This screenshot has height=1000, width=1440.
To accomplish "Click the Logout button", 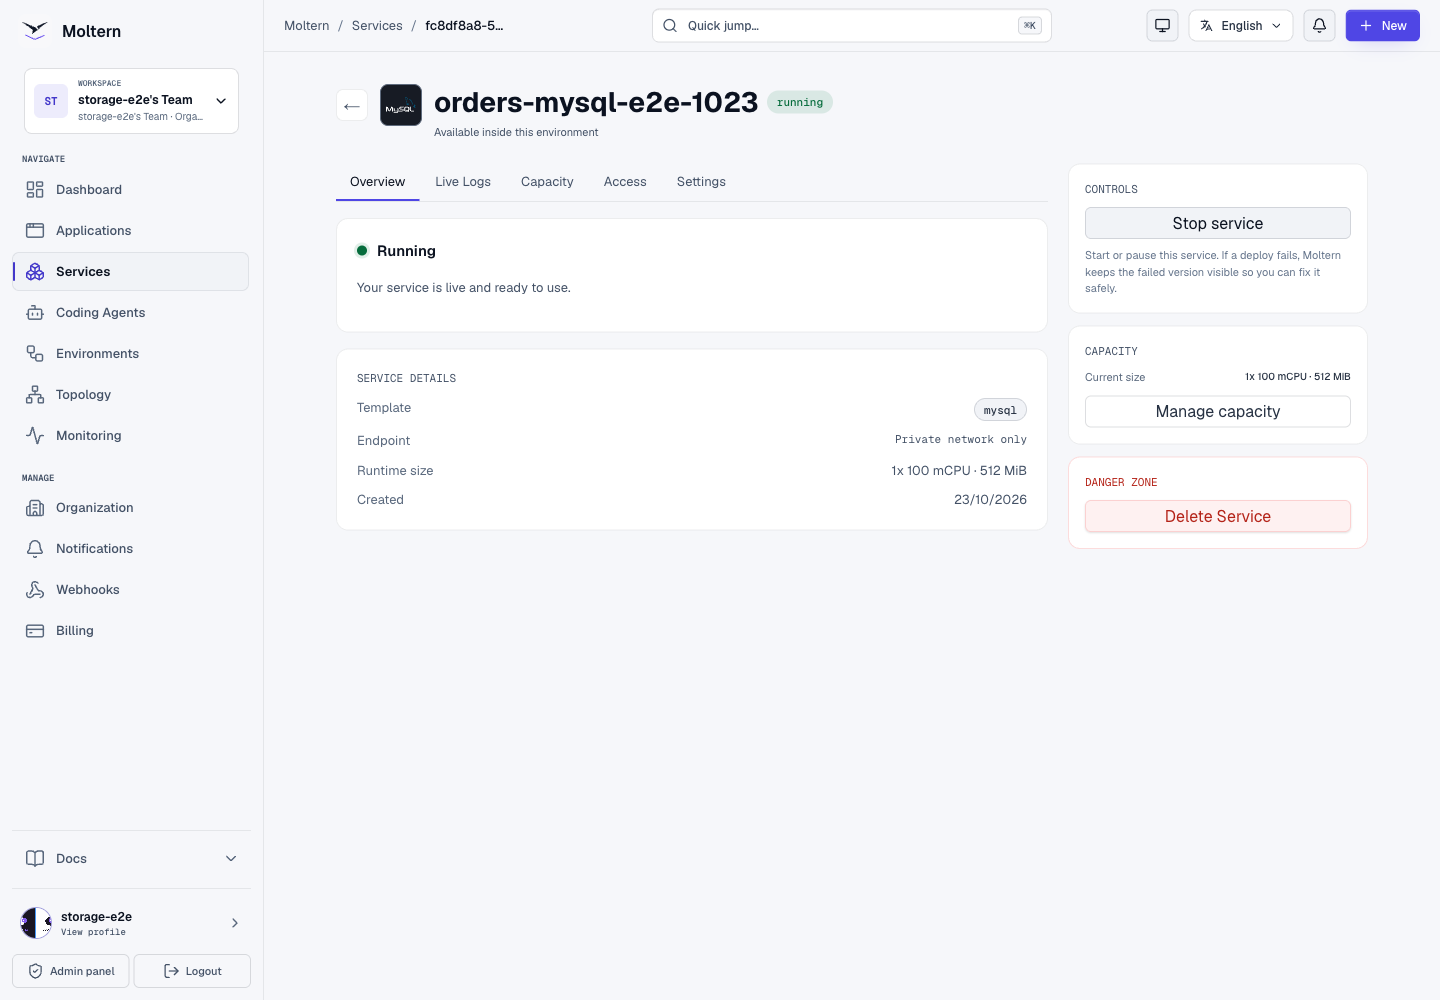I will pos(192,971).
